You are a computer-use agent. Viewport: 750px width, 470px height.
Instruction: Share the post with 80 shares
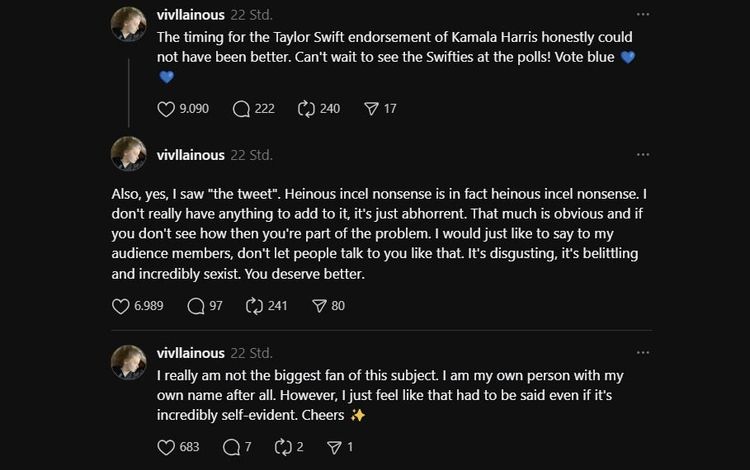319,305
